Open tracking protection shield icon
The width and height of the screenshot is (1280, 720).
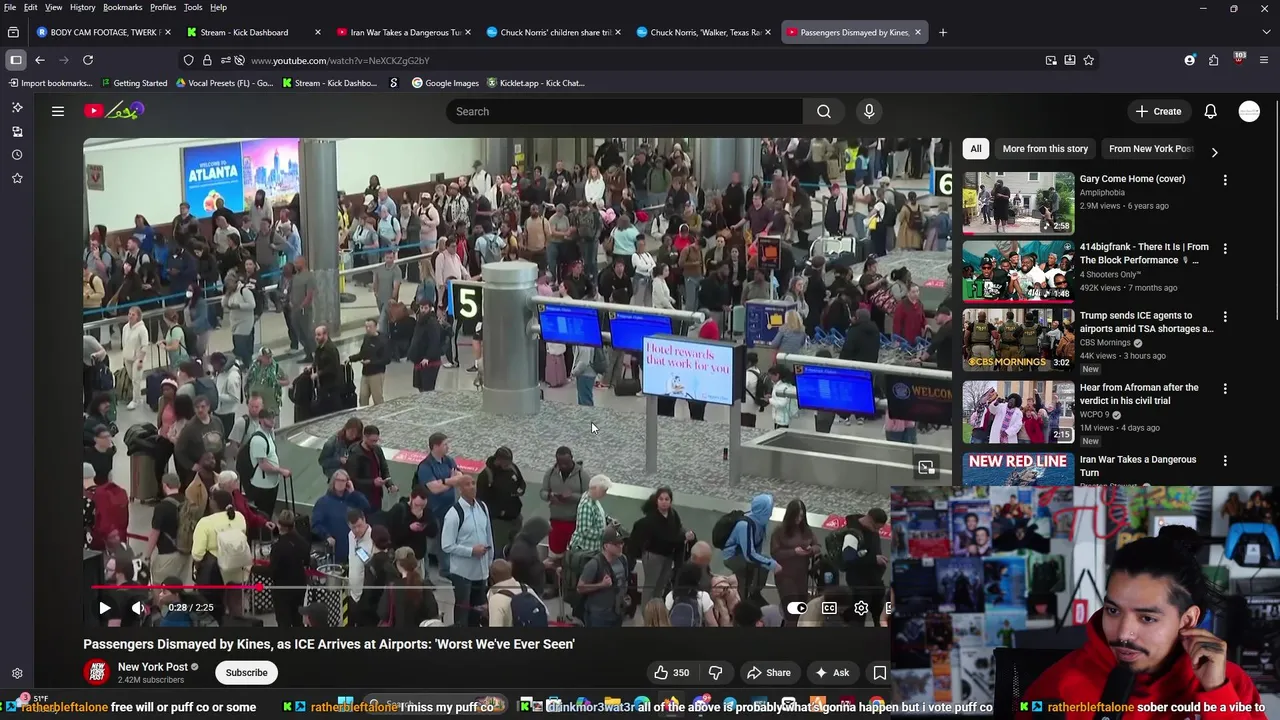(x=189, y=60)
